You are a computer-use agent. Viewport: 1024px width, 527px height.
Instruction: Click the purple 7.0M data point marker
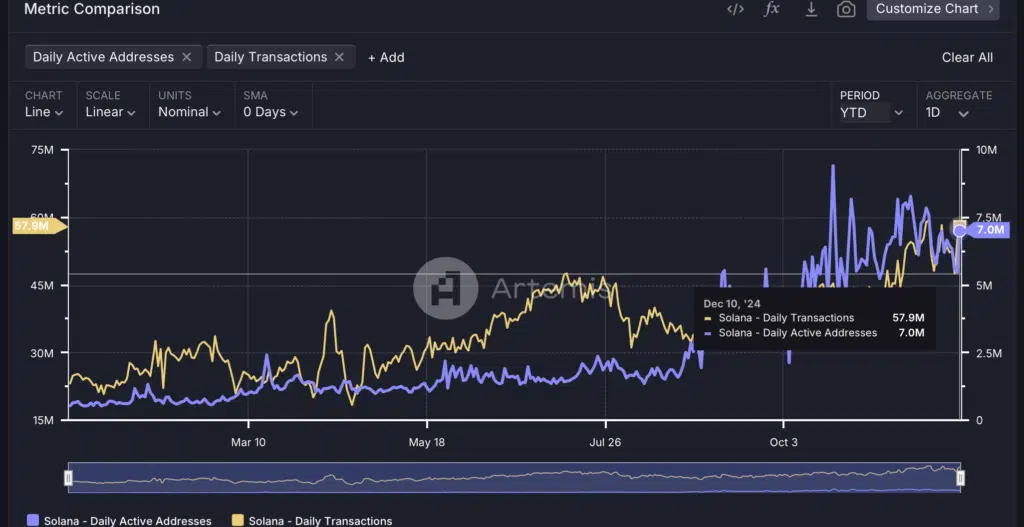pos(960,231)
